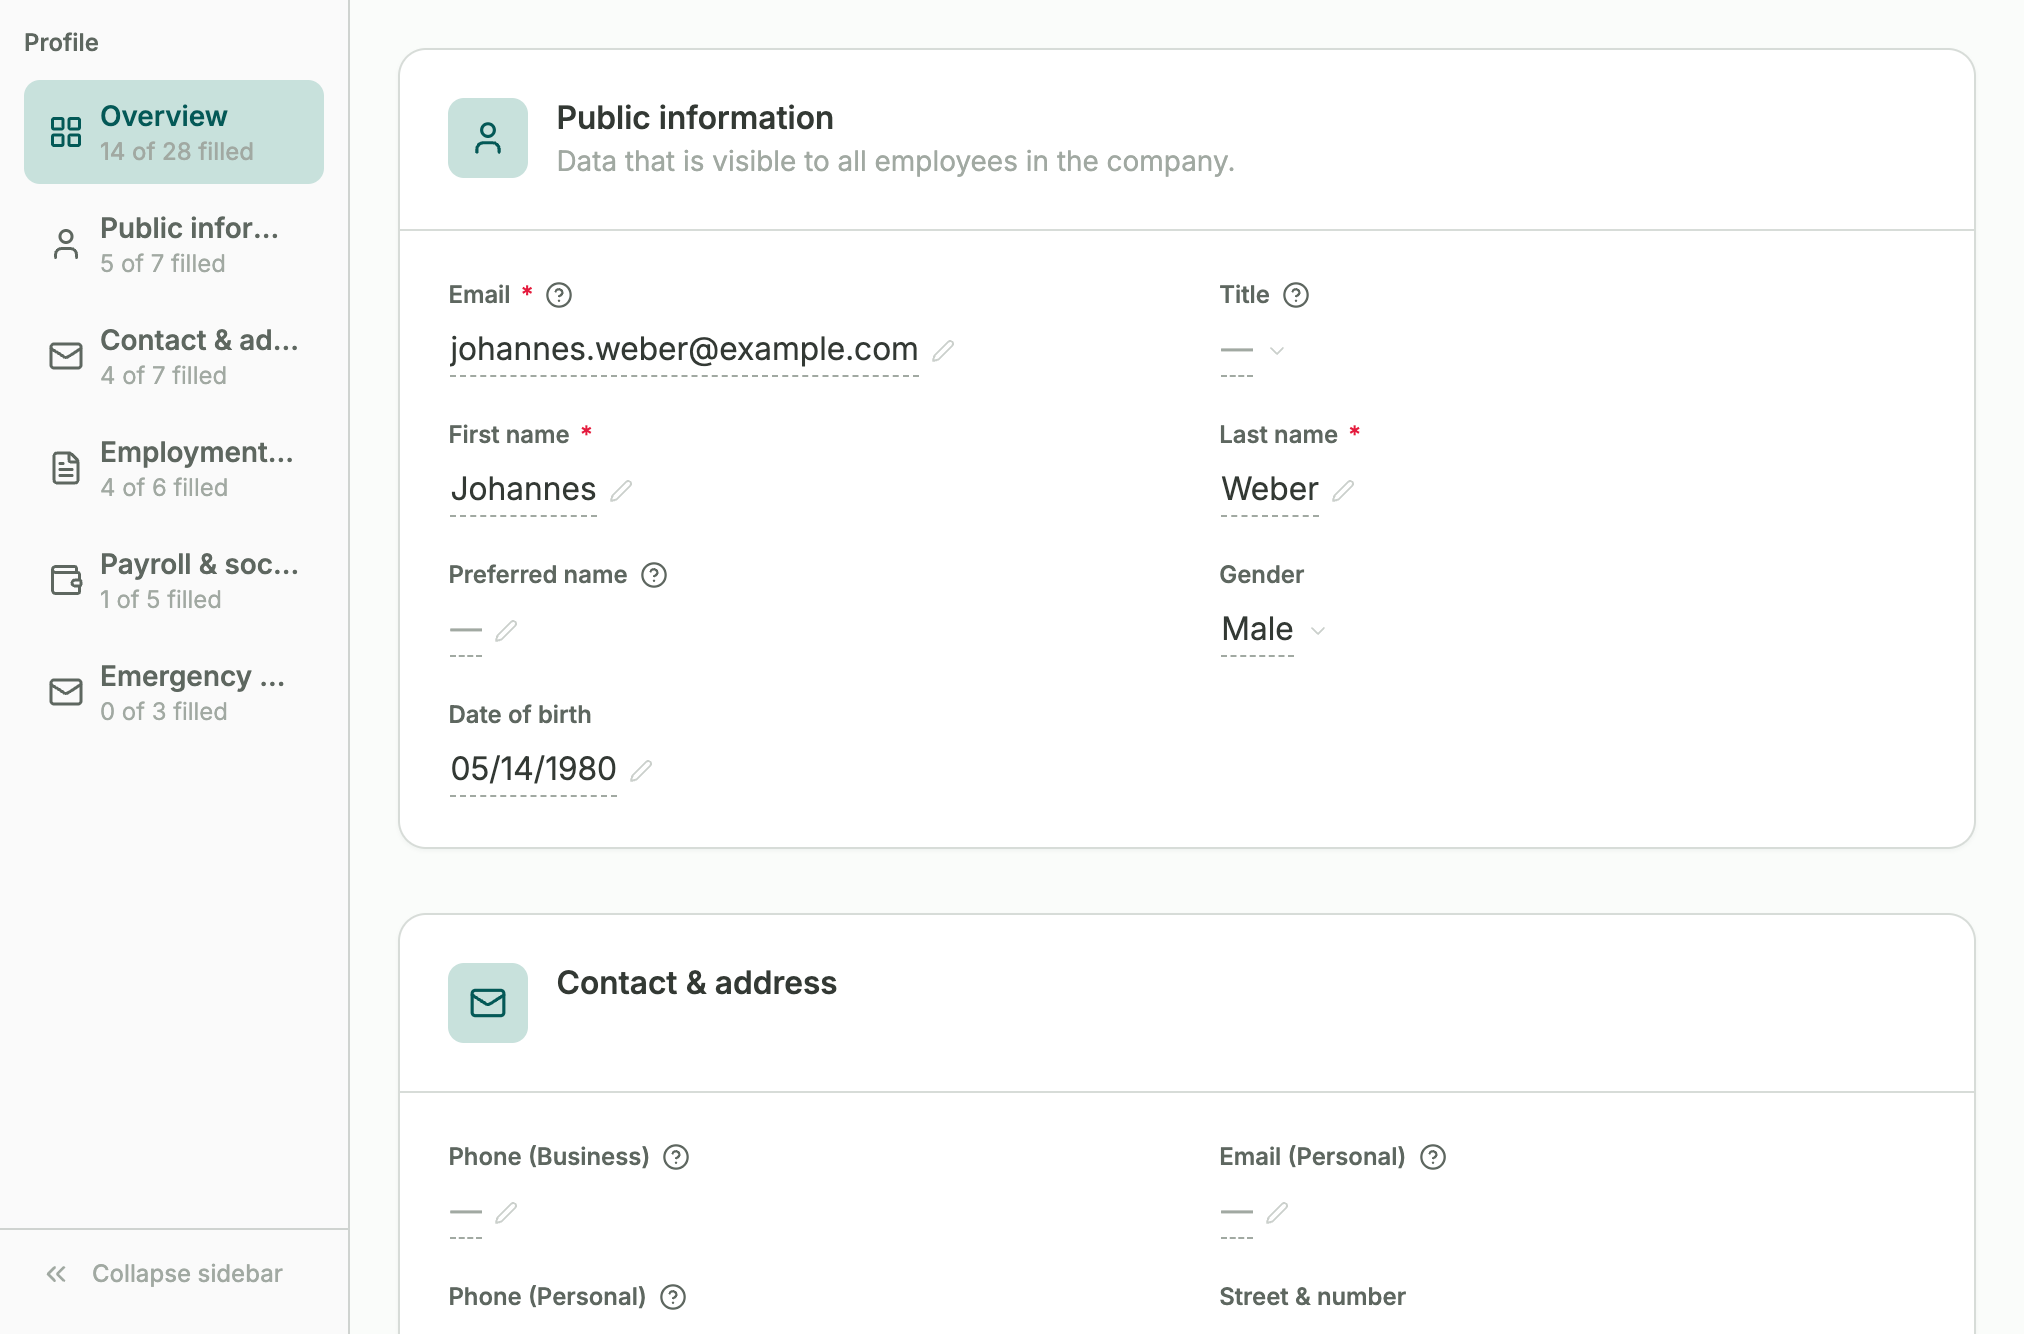
Task: Click the email field help icon
Action: [x=559, y=295]
